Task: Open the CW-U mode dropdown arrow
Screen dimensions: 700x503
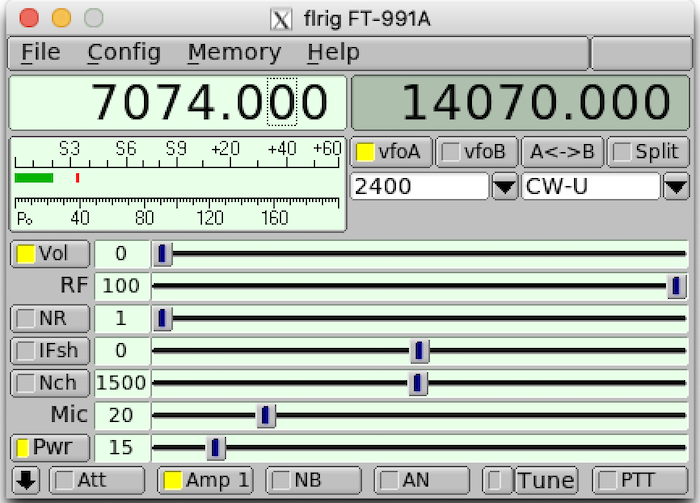Action: tap(677, 186)
